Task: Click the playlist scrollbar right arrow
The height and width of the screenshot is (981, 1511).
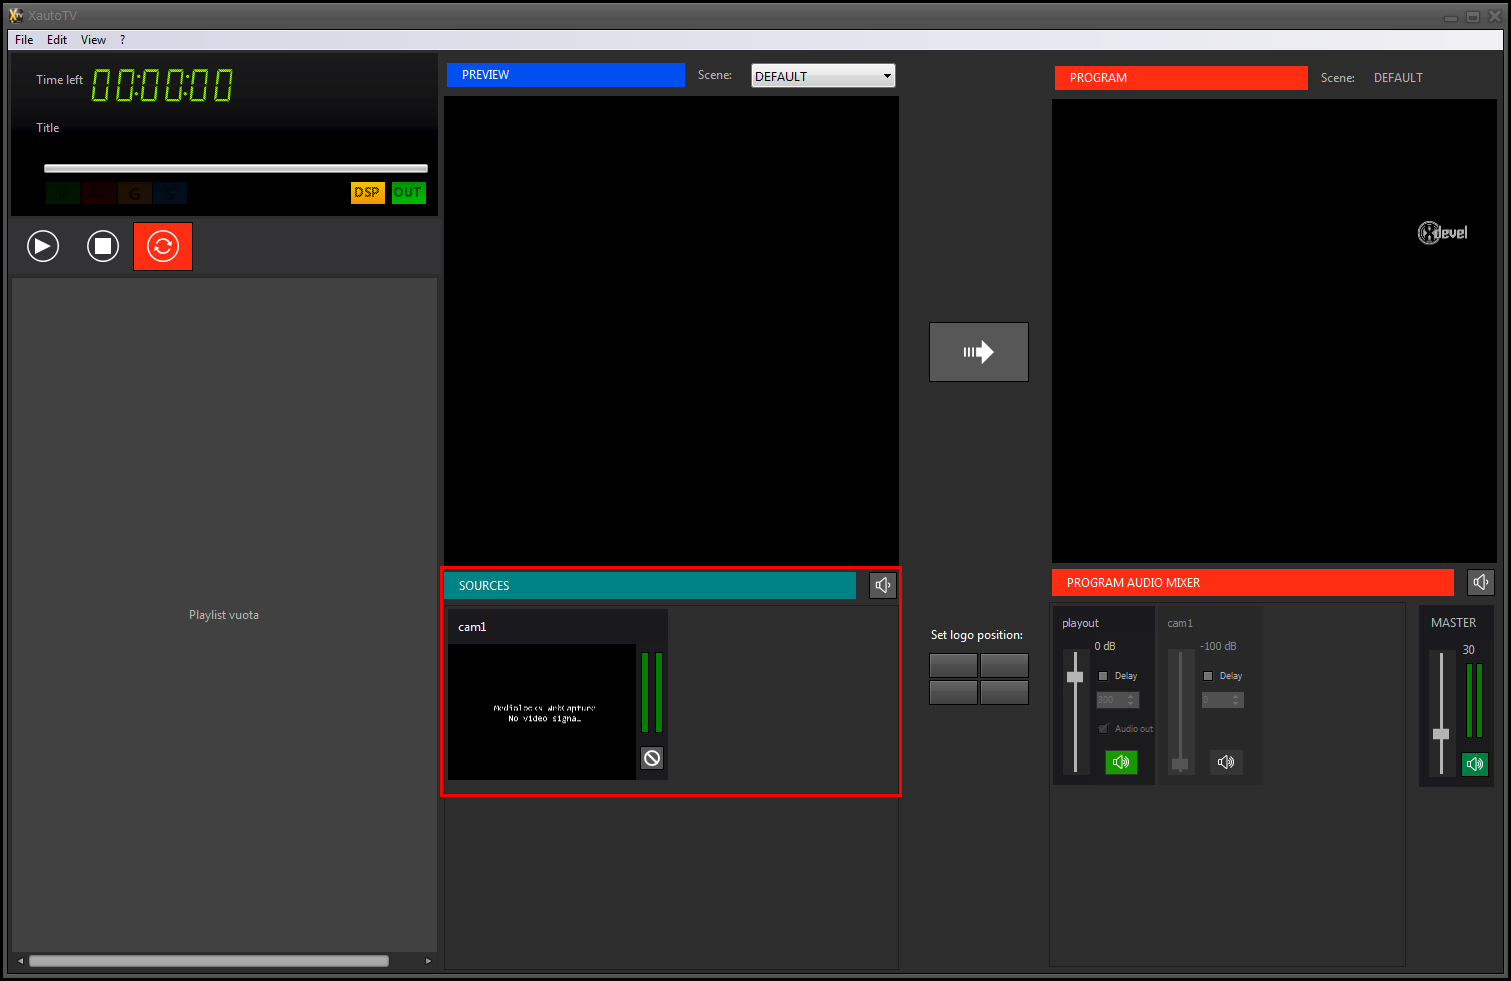Action: (x=428, y=961)
